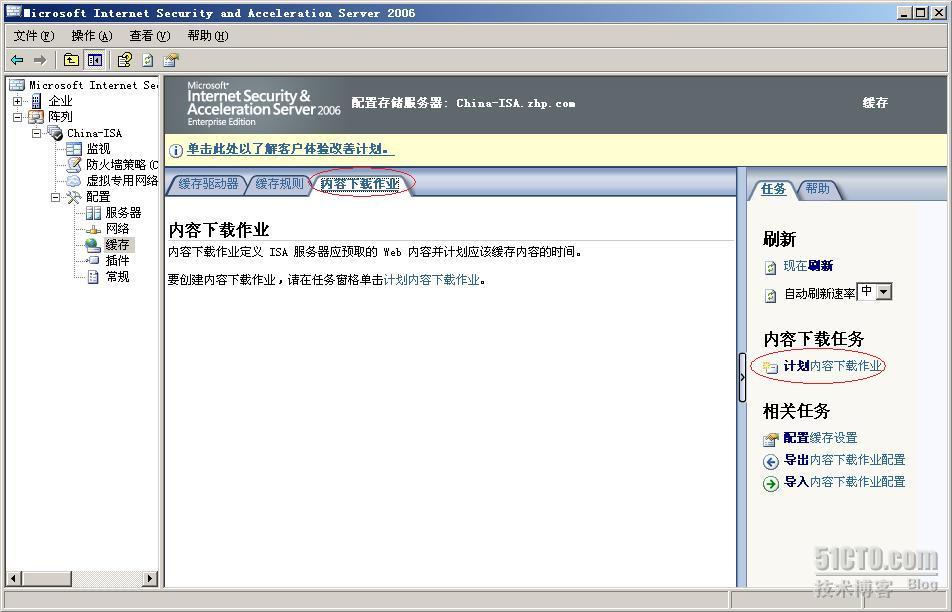
Task: Click the Back arrow toolbar icon
Action: click(x=17, y=60)
